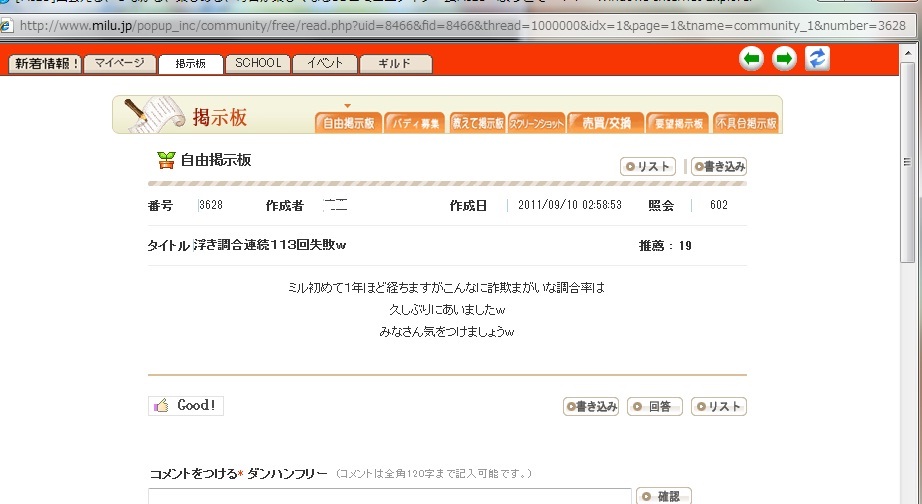922x504 pixels.
Task: Select the イベント tab
Action: tap(325, 64)
